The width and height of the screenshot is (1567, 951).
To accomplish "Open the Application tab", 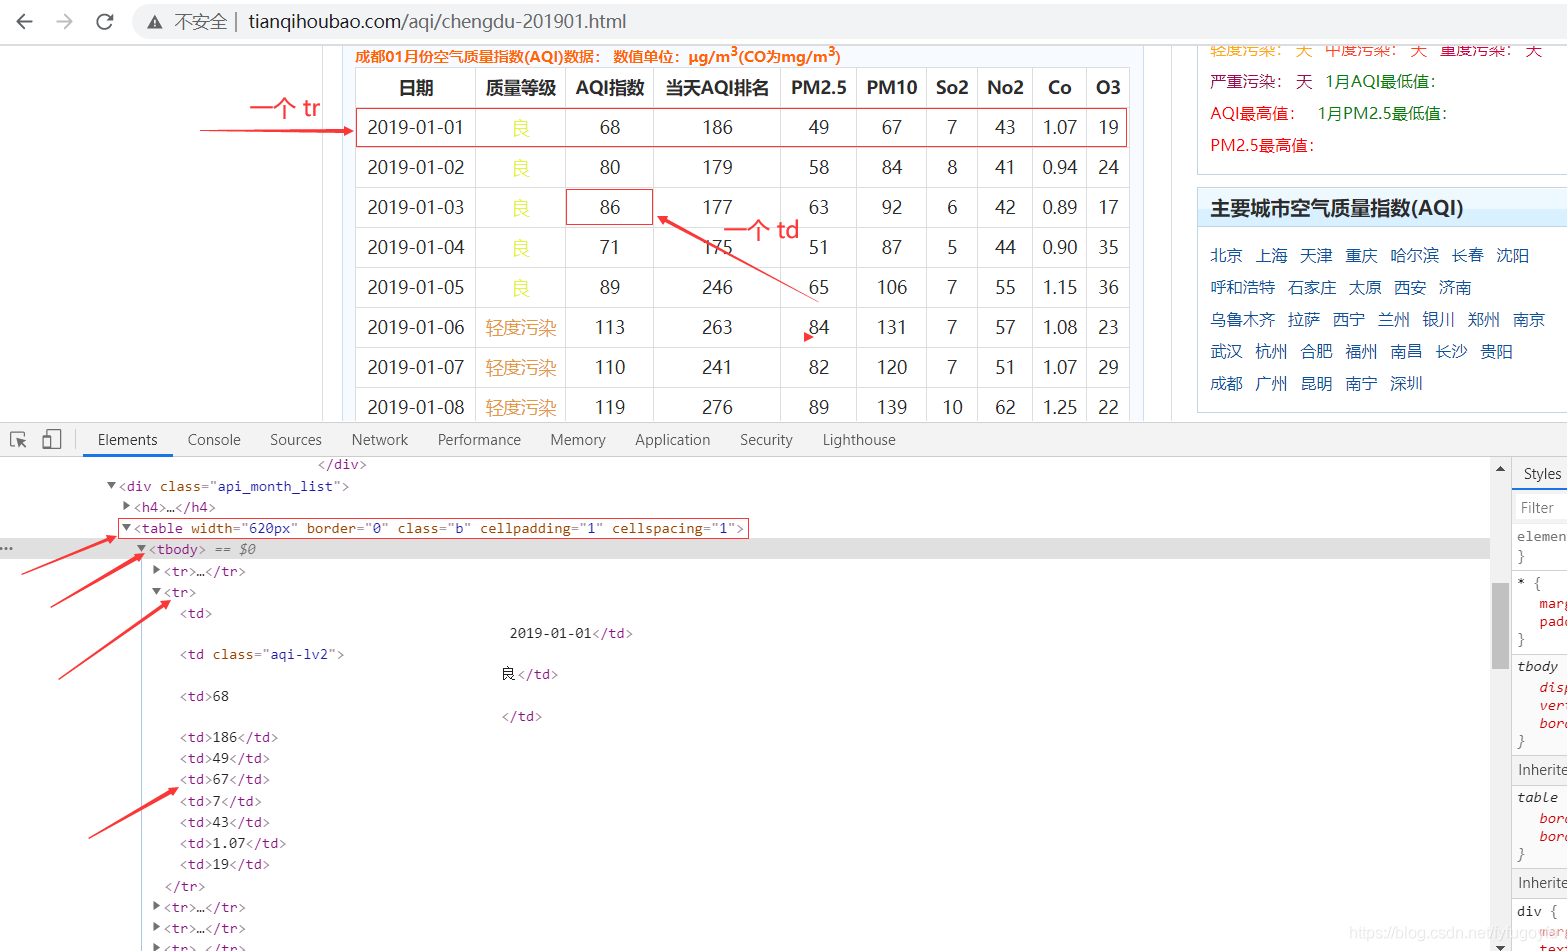I will [x=673, y=440].
